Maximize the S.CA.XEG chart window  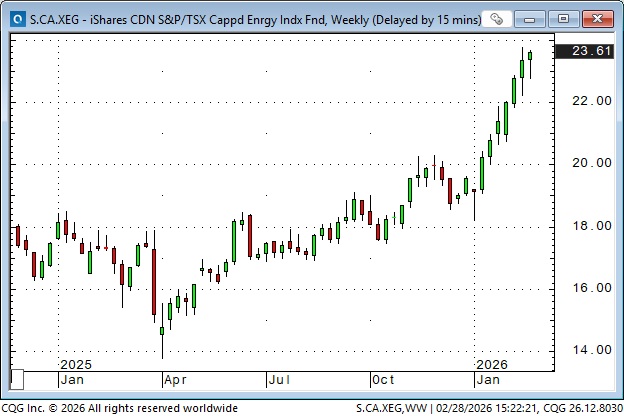point(565,18)
